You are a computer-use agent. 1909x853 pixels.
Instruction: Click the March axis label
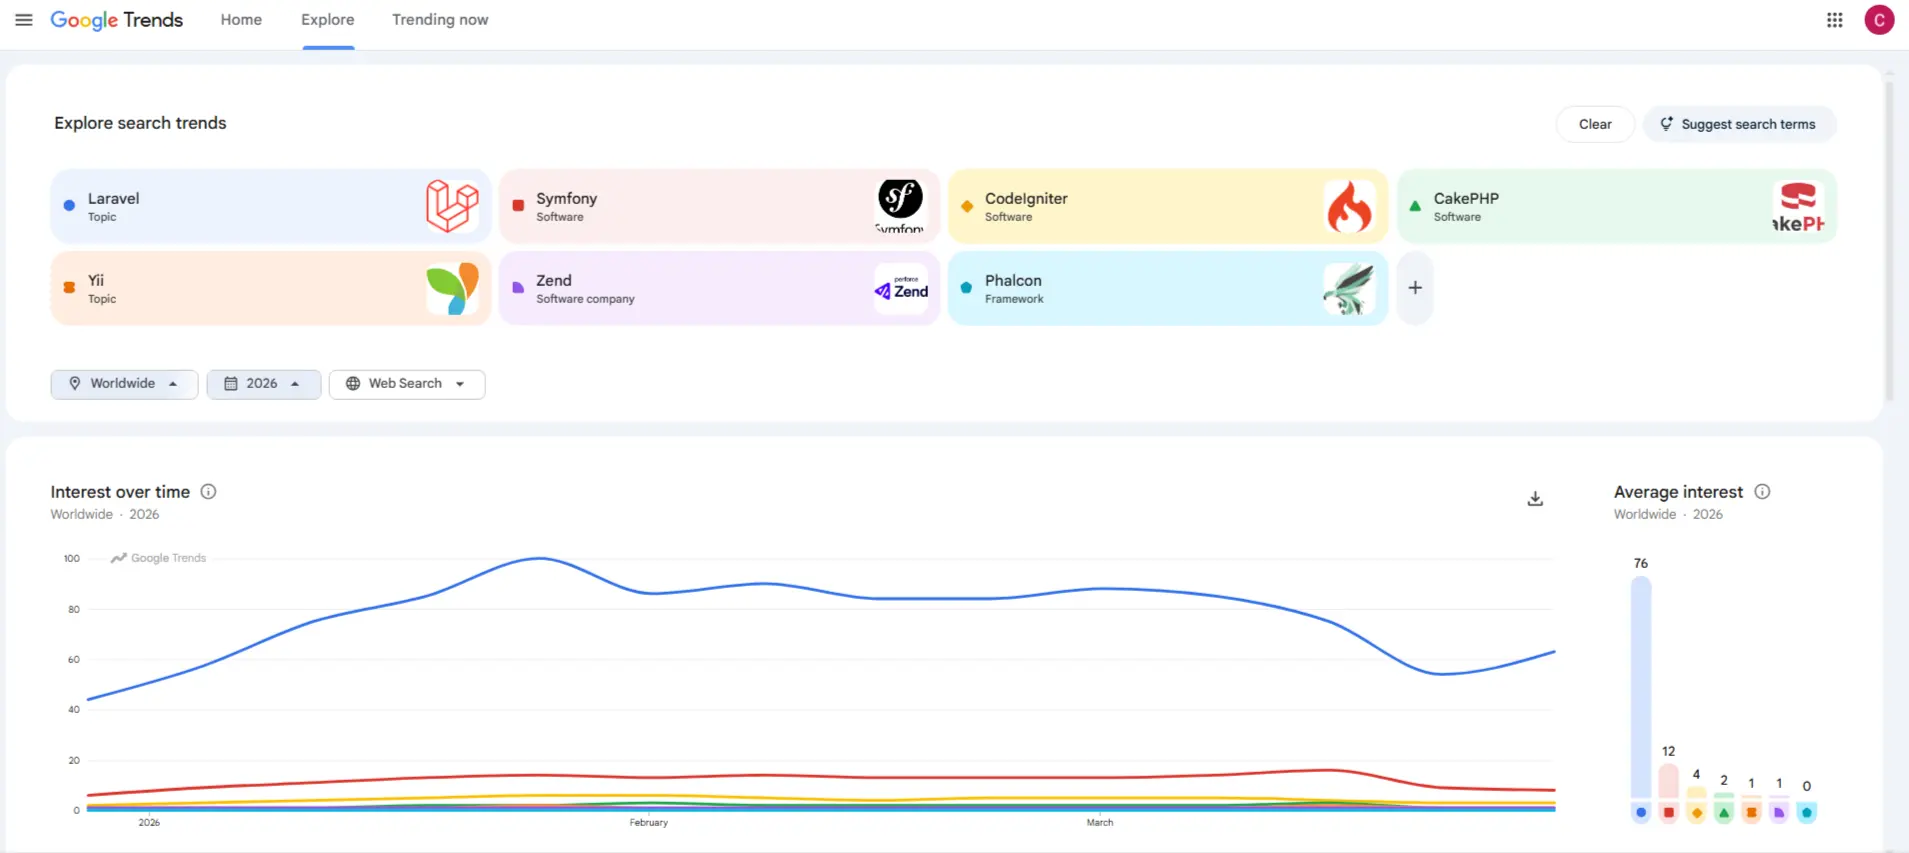coord(1100,822)
